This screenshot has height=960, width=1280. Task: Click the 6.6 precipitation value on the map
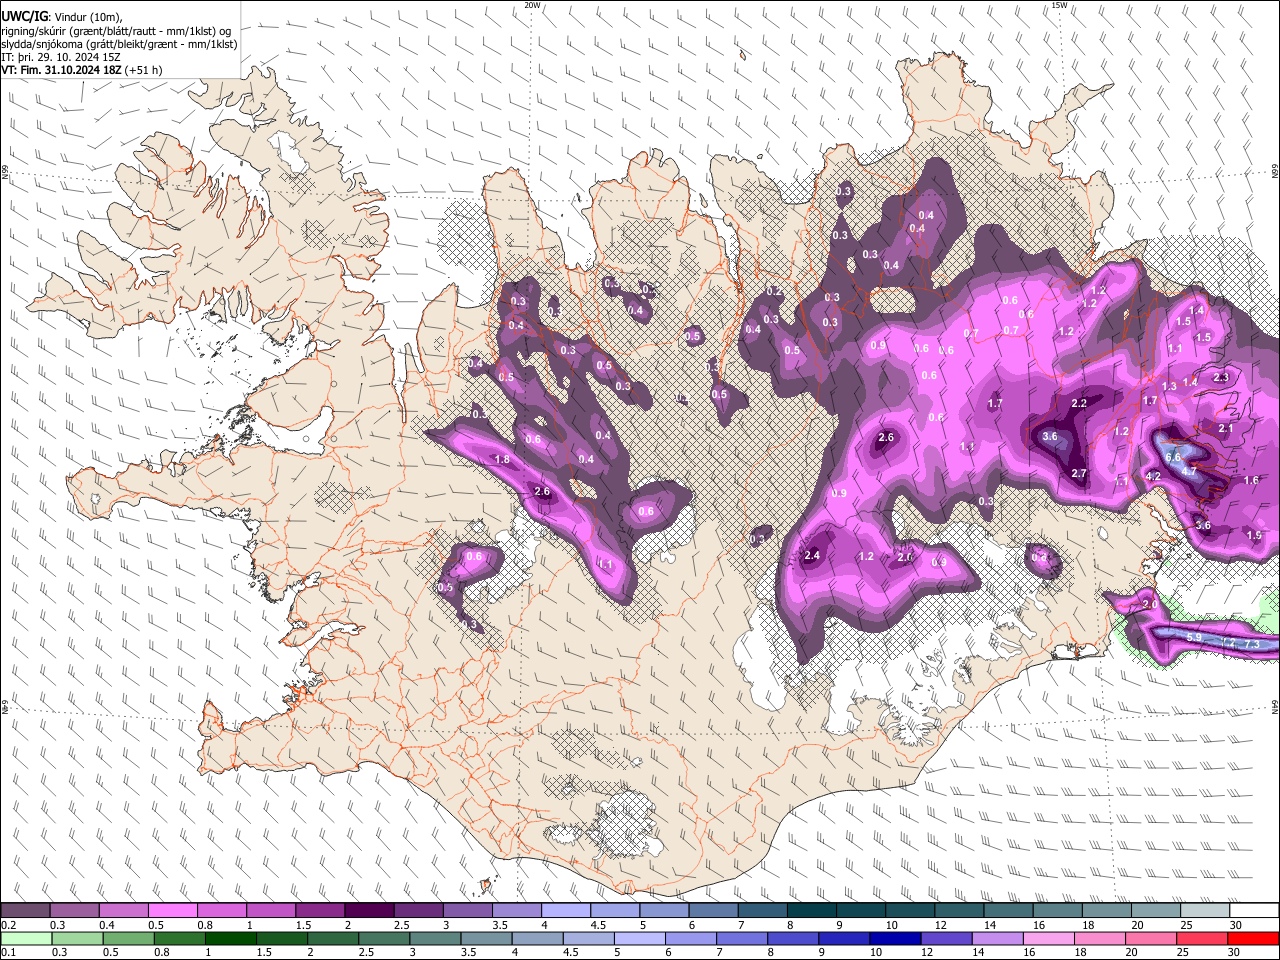1173,458
